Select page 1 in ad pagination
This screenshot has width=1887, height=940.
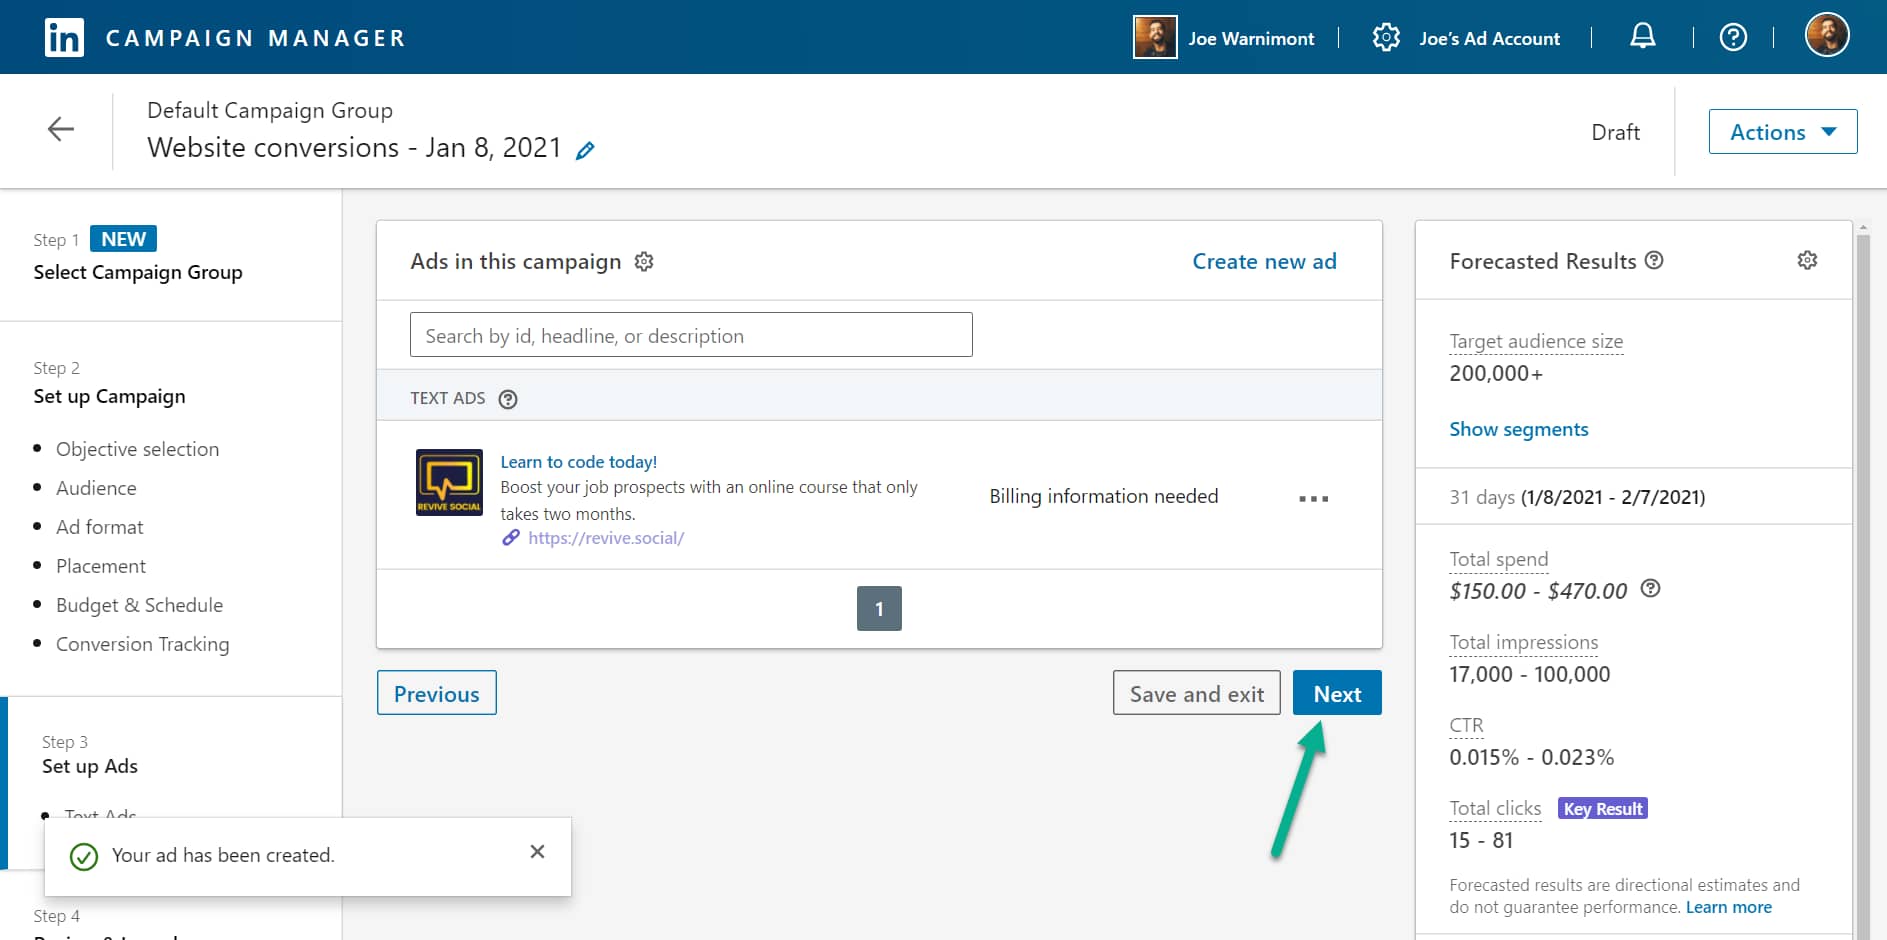[x=879, y=608]
